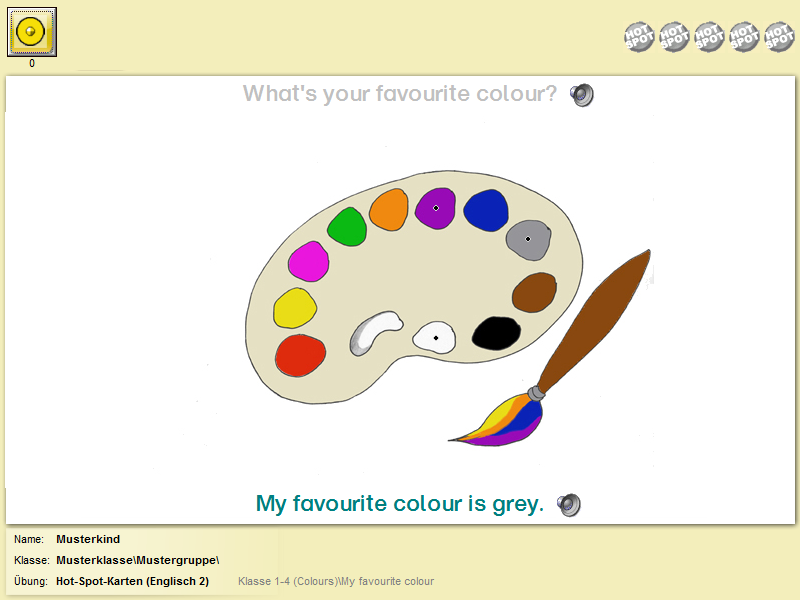Click the orange paint blob
This screenshot has width=800, height=600.
click(389, 210)
